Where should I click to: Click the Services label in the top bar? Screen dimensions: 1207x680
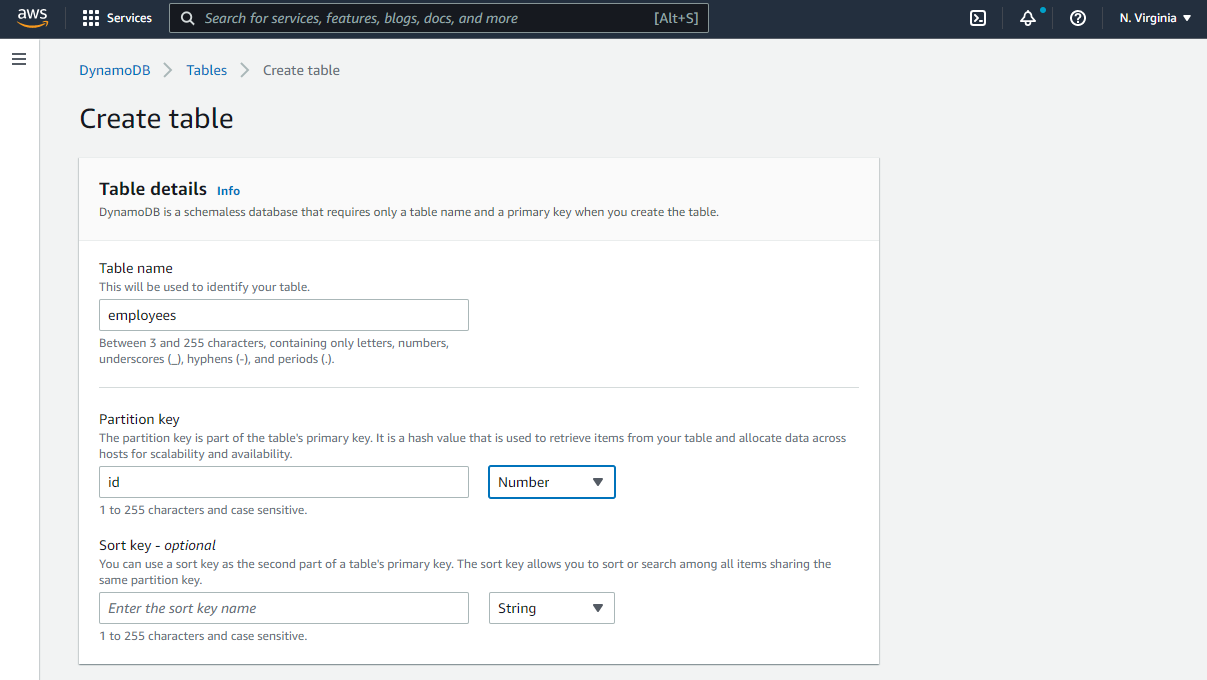coord(129,18)
